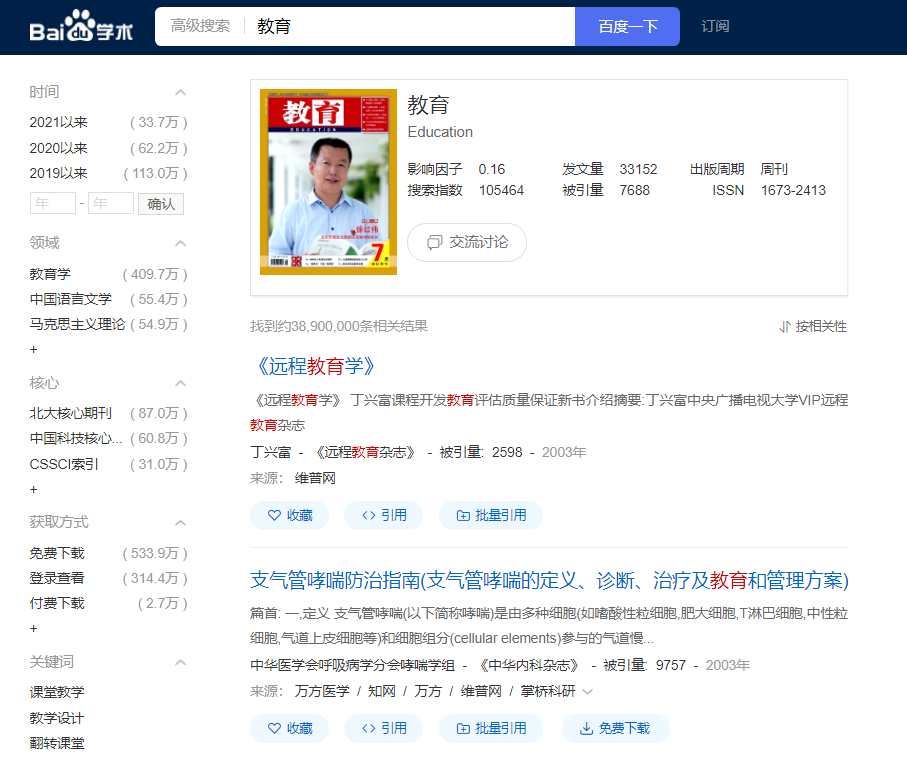Cite 《远程教育学》 with 引用 button

[384, 516]
